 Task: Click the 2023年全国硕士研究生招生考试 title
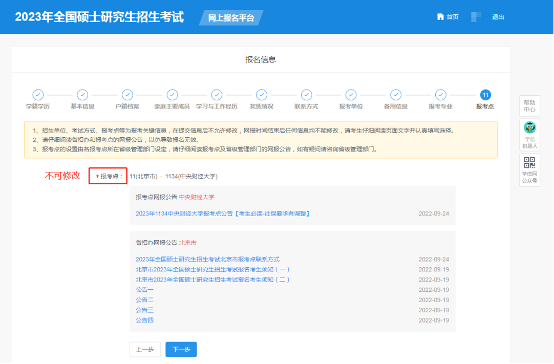(99, 17)
